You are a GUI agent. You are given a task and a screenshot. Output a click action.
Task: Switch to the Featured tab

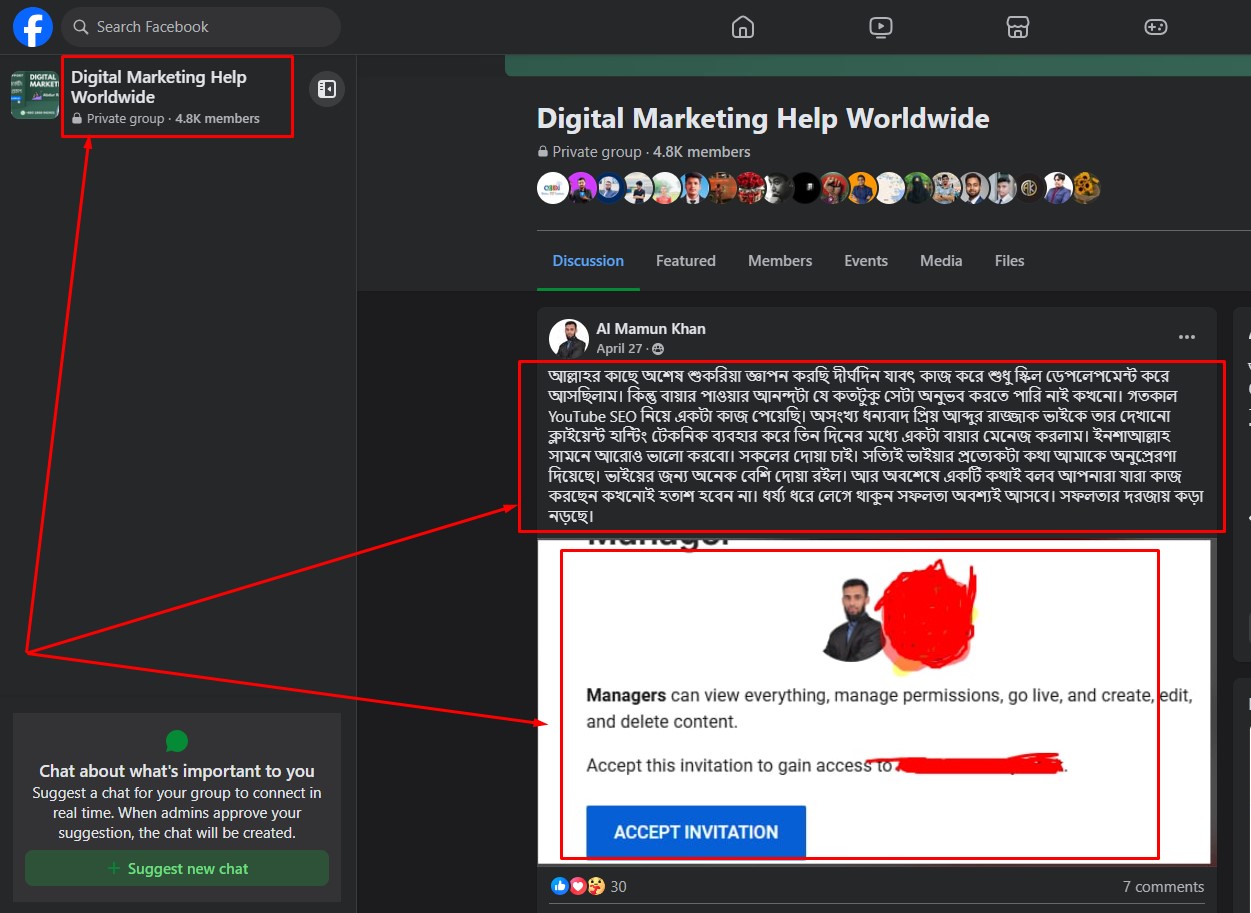[x=686, y=261]
